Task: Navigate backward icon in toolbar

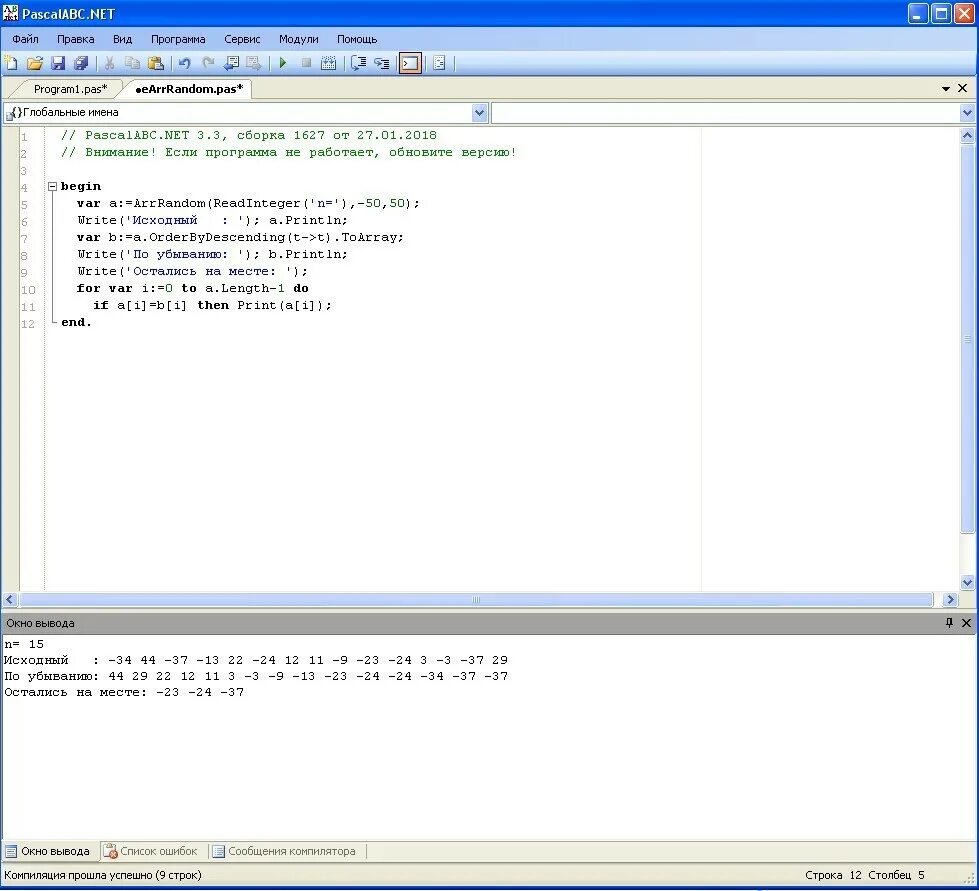Action: tap(231, 63)
